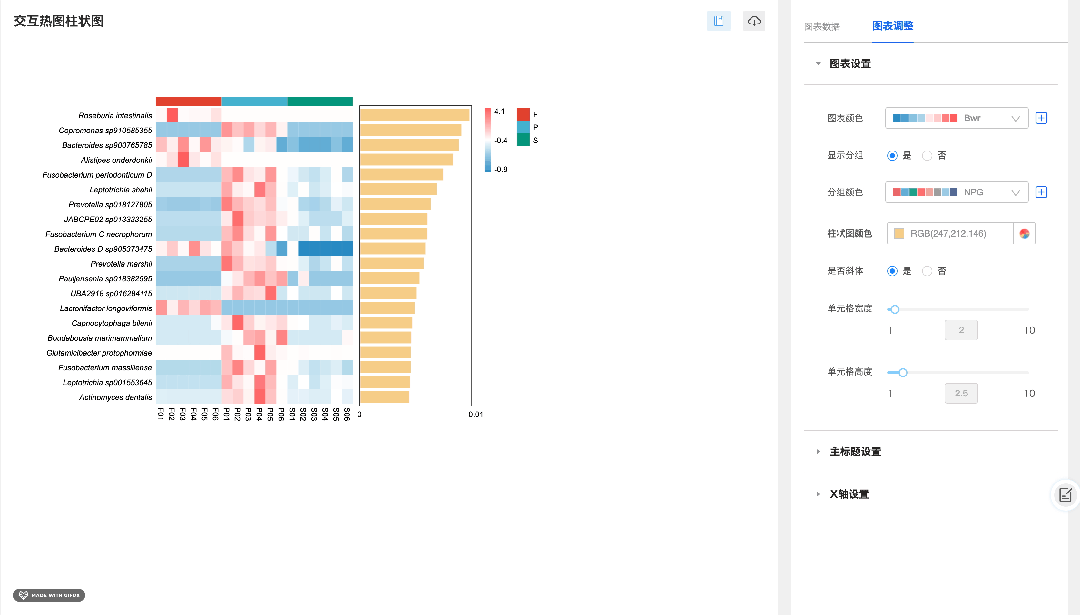The image size is (1081, 616).
Task: Switch to the 图表调整 tab
Action: [x=892, y=26]
